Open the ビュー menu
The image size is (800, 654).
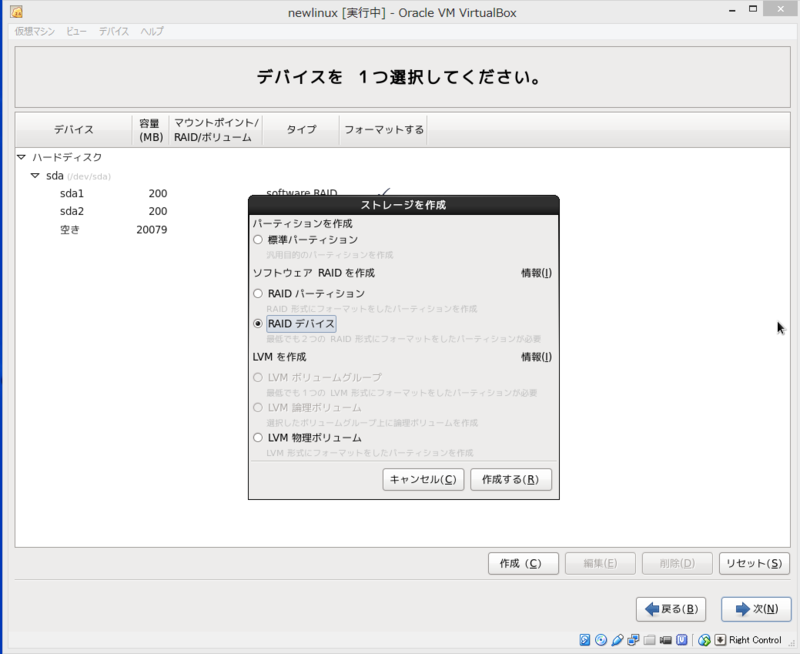tap(77, 31)
